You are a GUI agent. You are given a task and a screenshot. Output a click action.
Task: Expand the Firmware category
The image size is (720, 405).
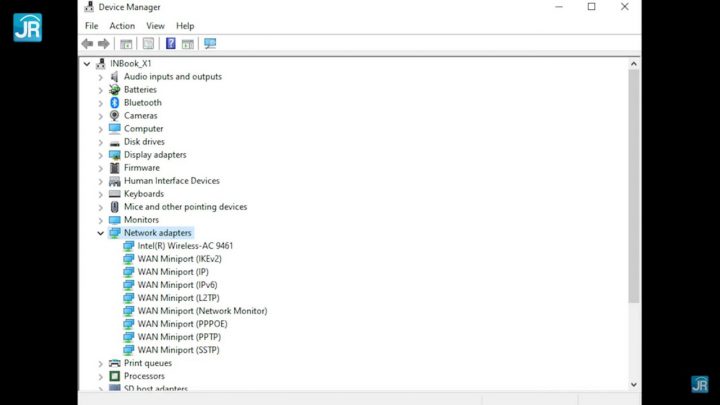point(101,169)
